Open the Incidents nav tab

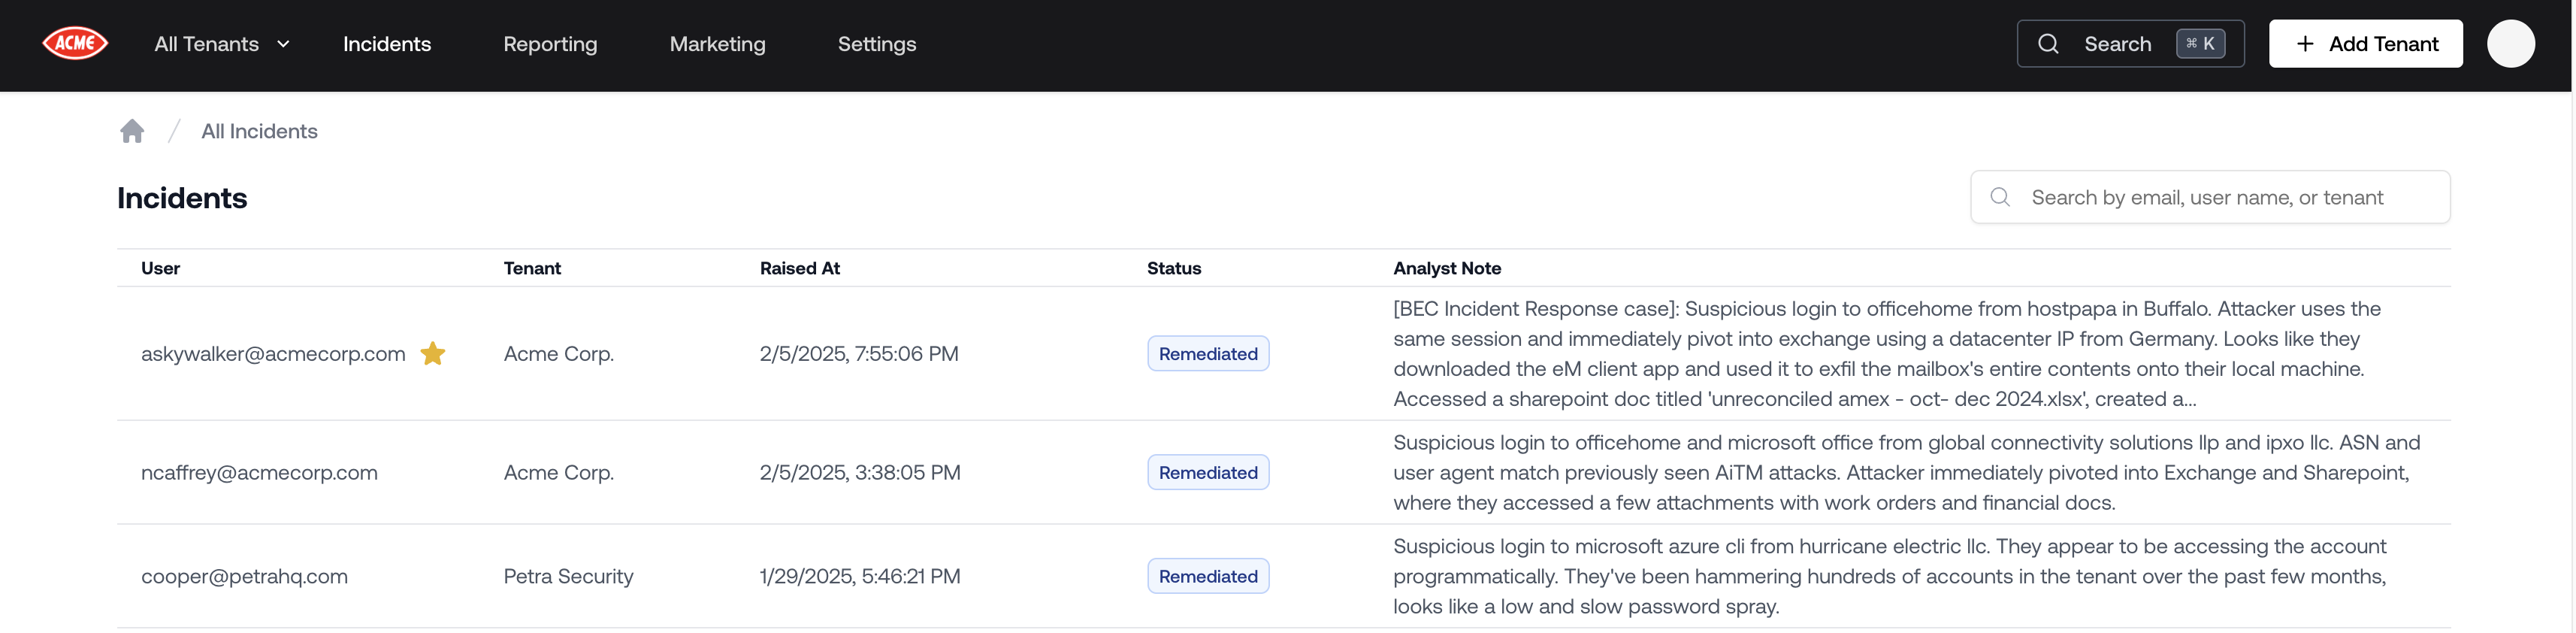(386, 44)
